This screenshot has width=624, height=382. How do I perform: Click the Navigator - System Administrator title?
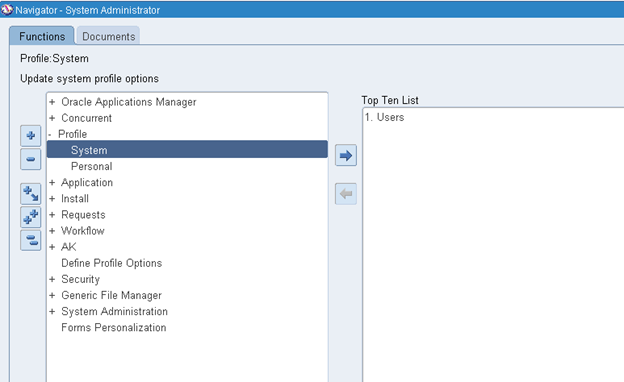coord(88,10)
